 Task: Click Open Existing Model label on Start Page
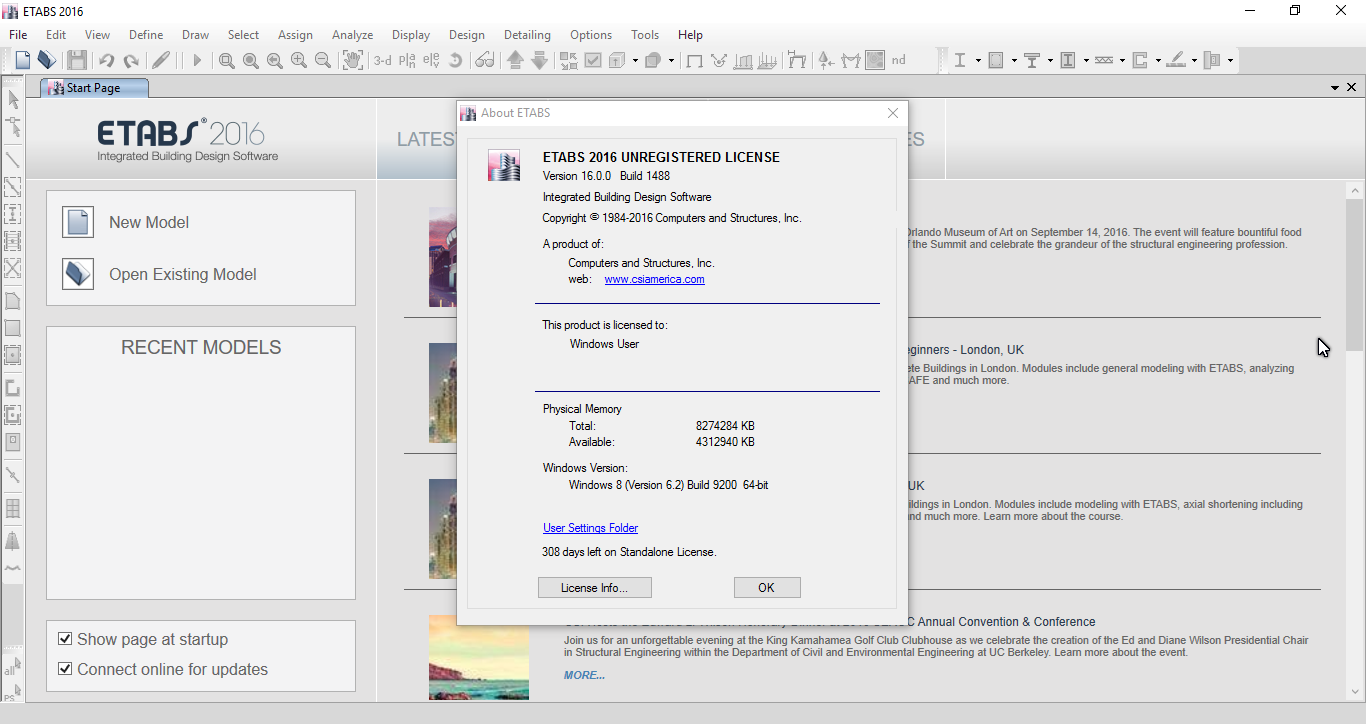(183, 274)
